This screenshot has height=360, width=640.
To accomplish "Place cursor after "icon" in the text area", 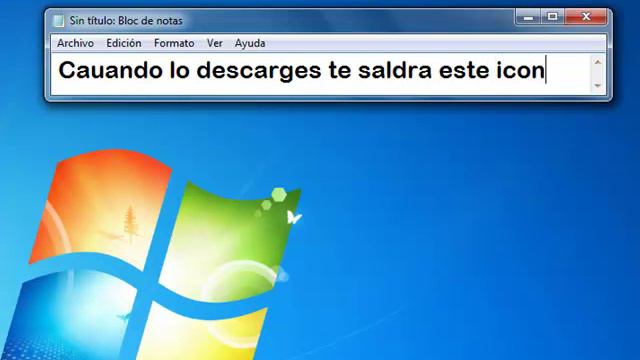I will [x=545, y=70].
